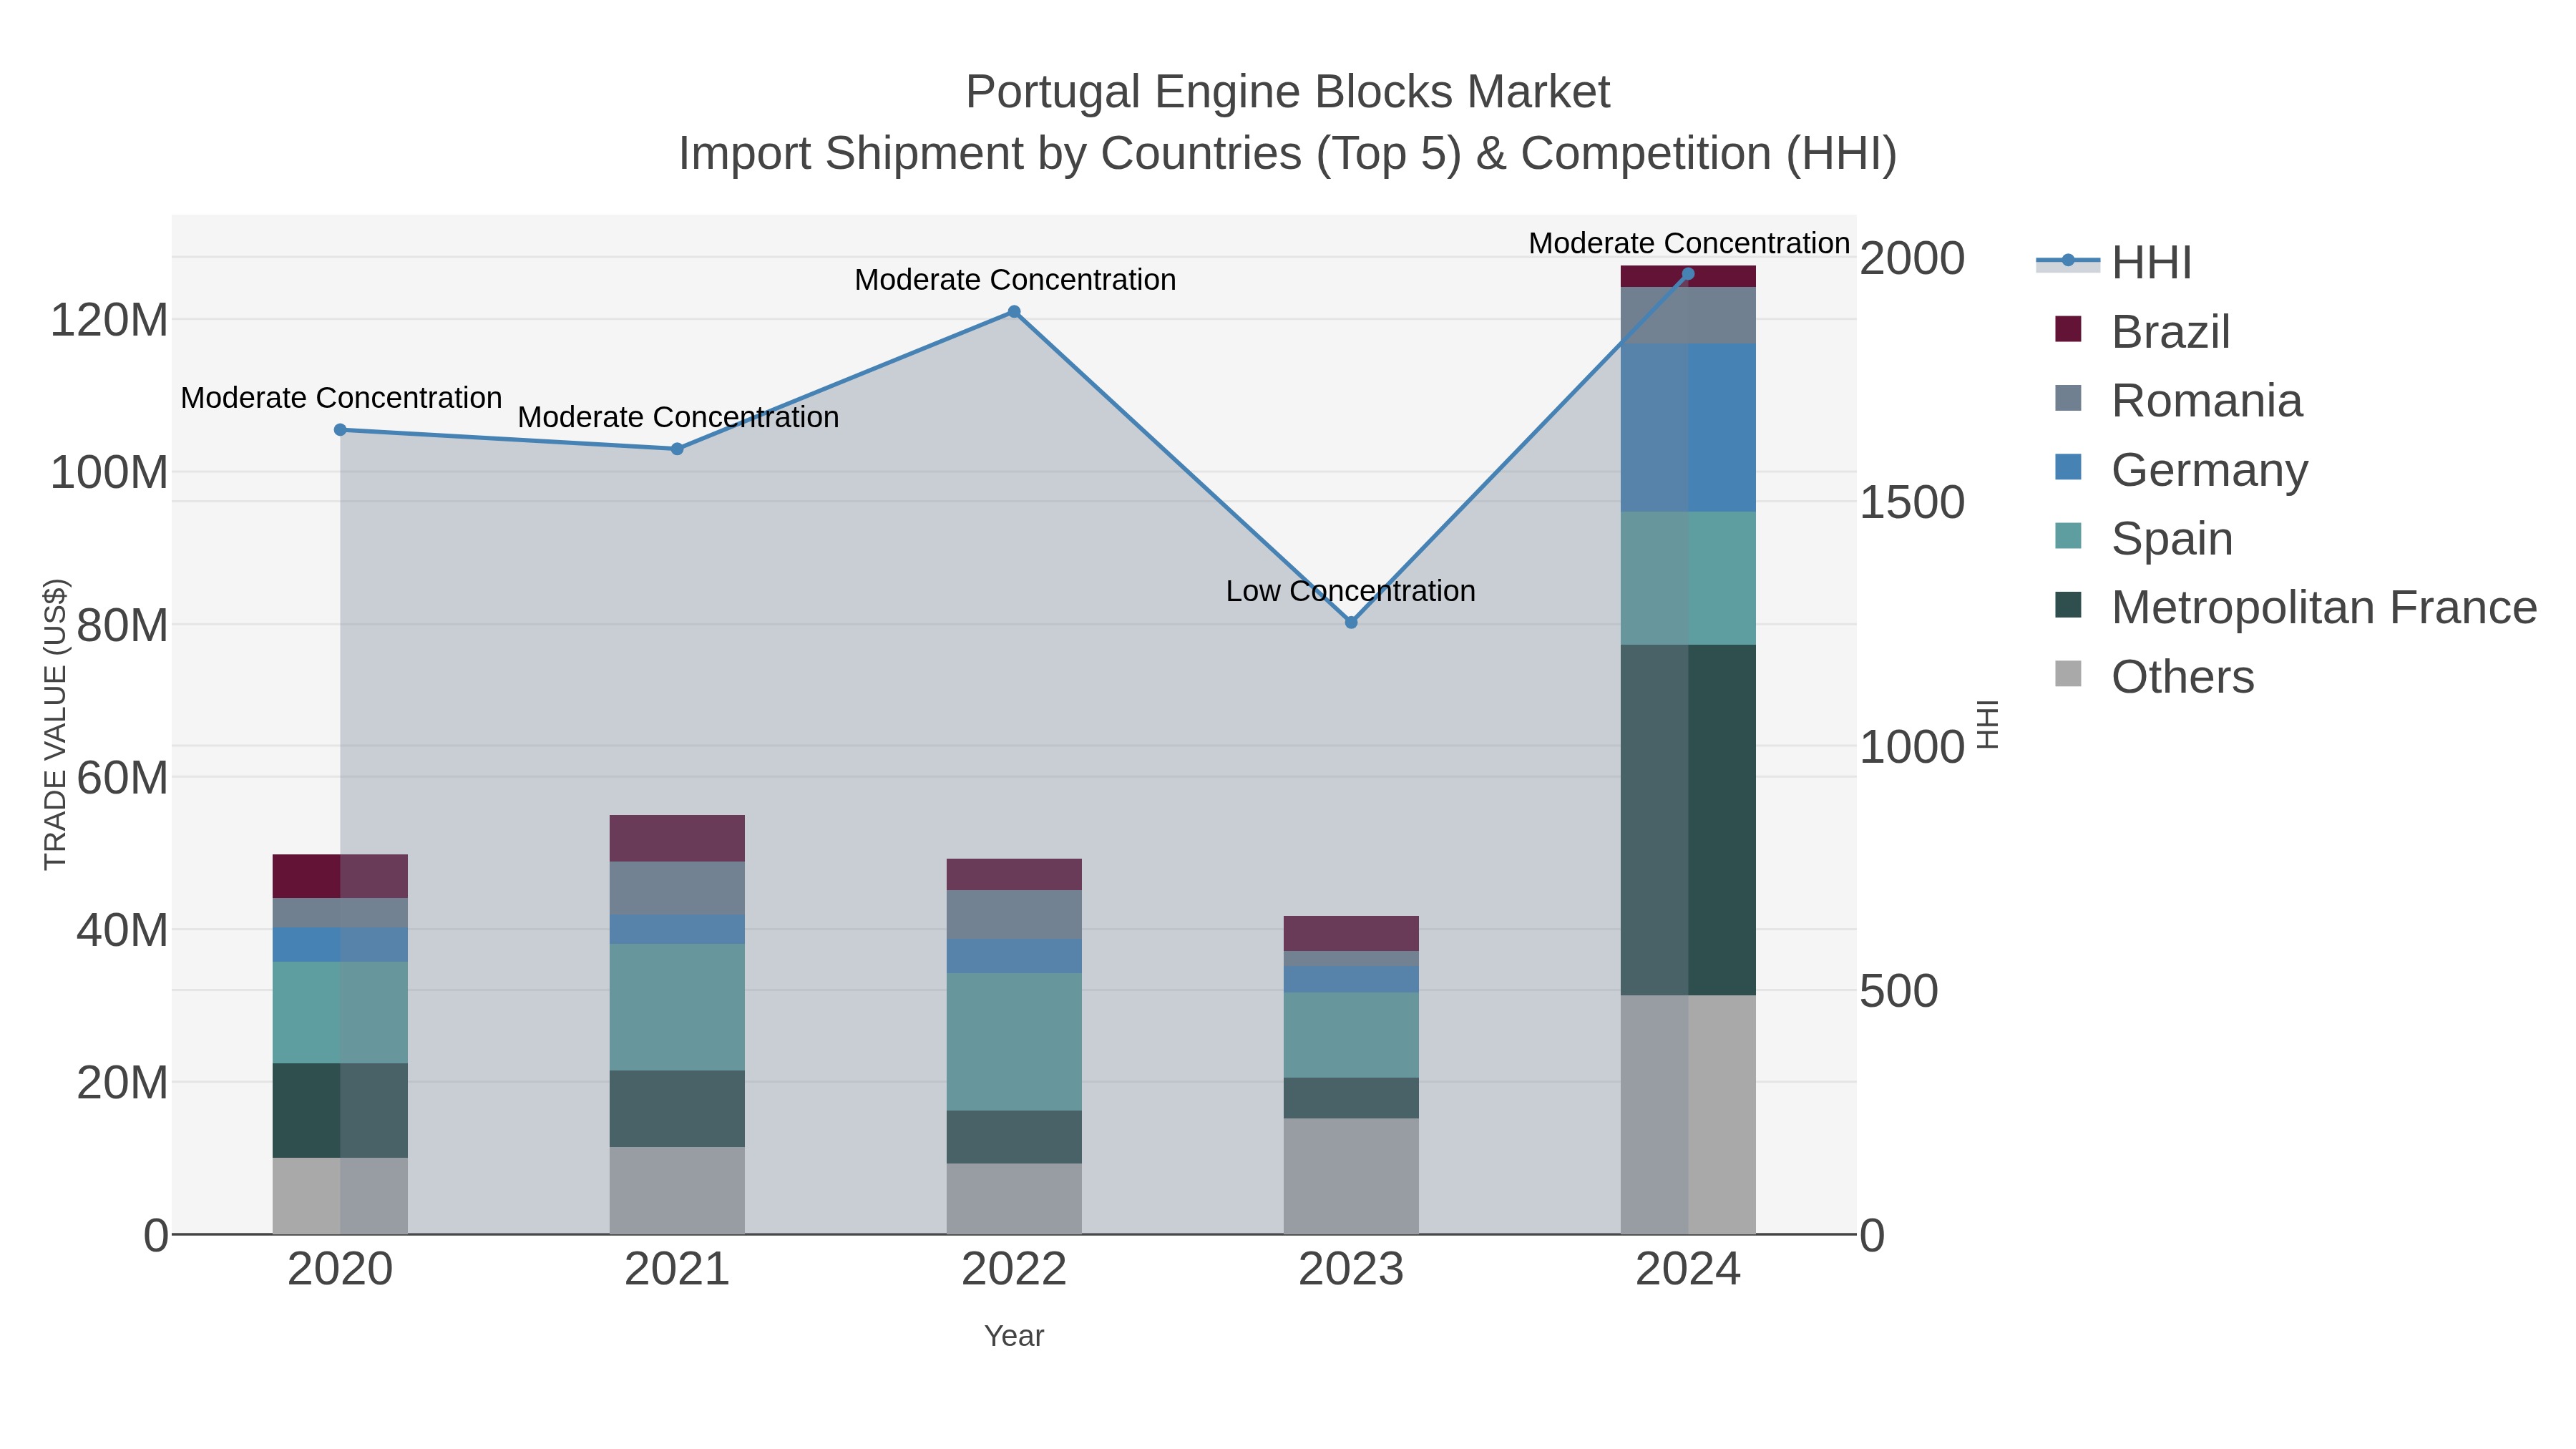
Task: Select the 2023 HHI data point
Action: click(x=1351, y=622)
